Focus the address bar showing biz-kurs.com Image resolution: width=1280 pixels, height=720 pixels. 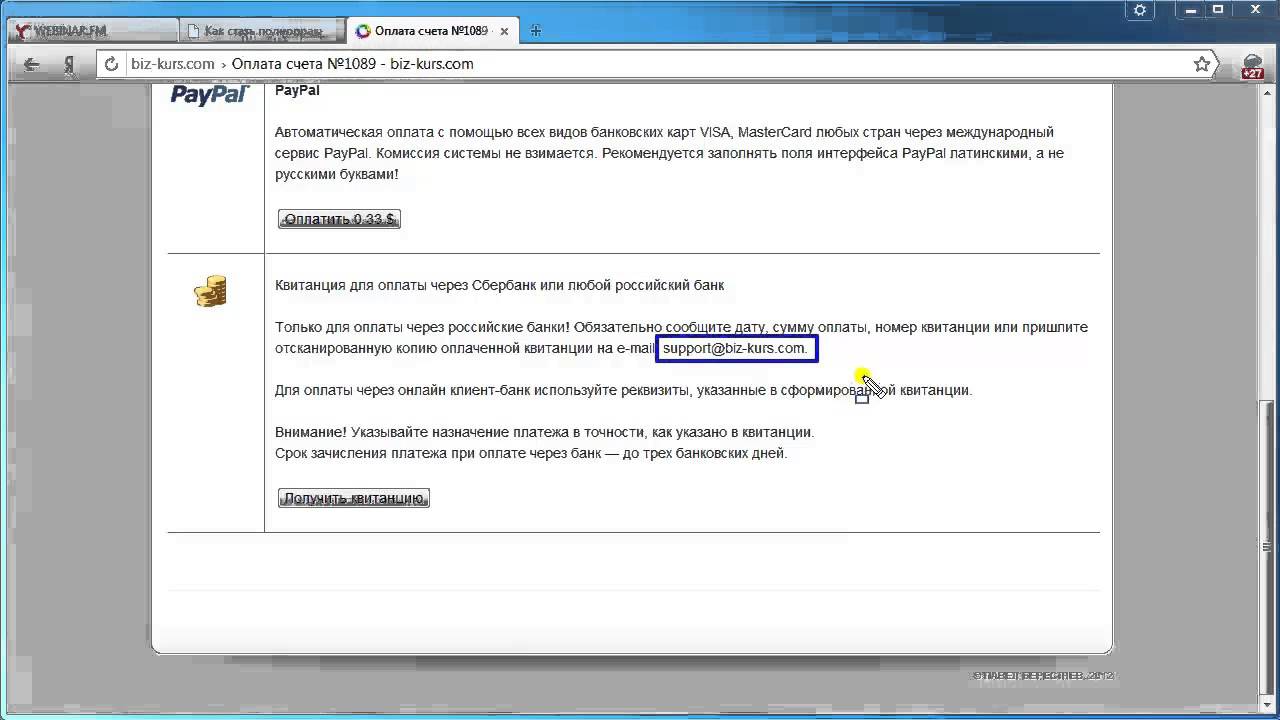(655, 64)
